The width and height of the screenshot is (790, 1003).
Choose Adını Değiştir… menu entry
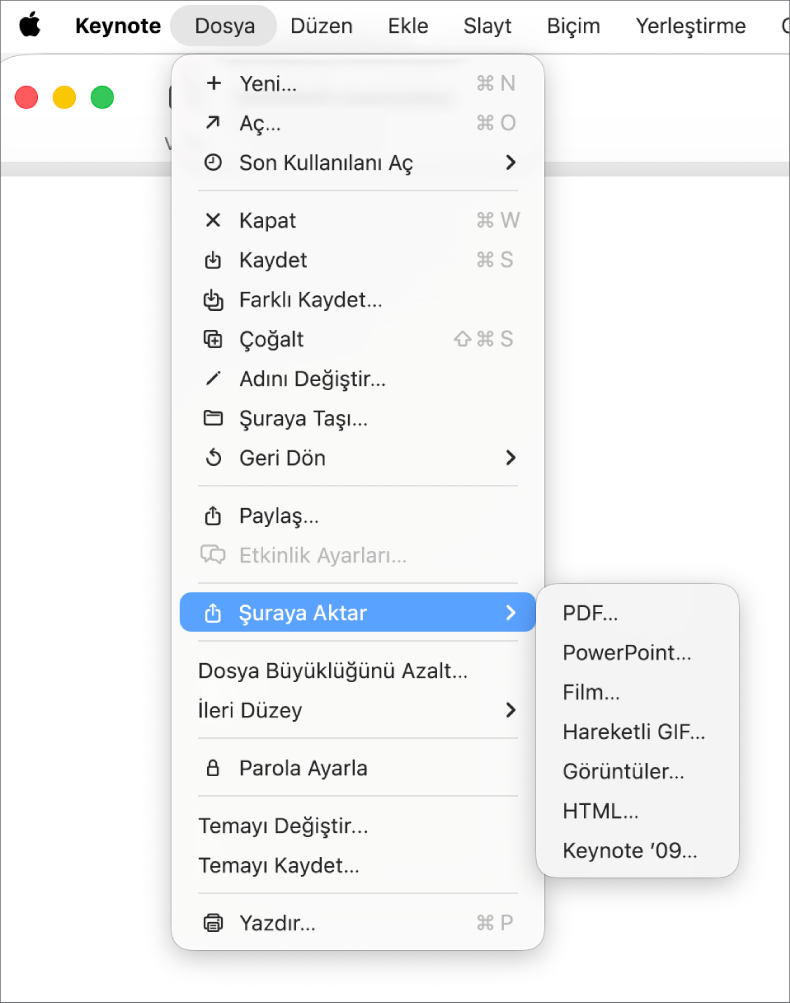click(358, 379)
